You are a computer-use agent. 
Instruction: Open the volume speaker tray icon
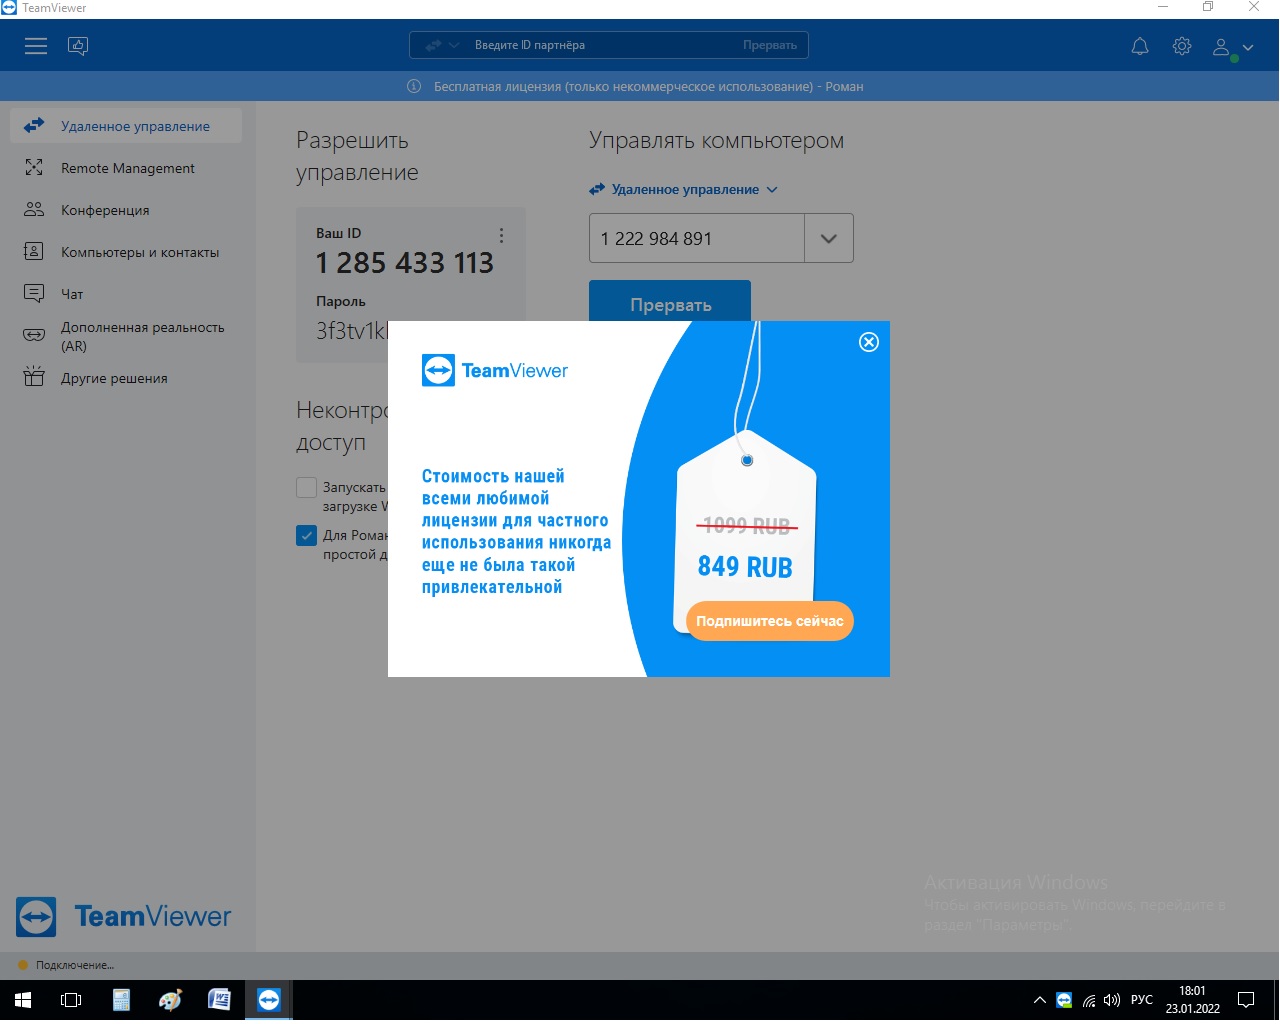[x=1112, y=1000]
